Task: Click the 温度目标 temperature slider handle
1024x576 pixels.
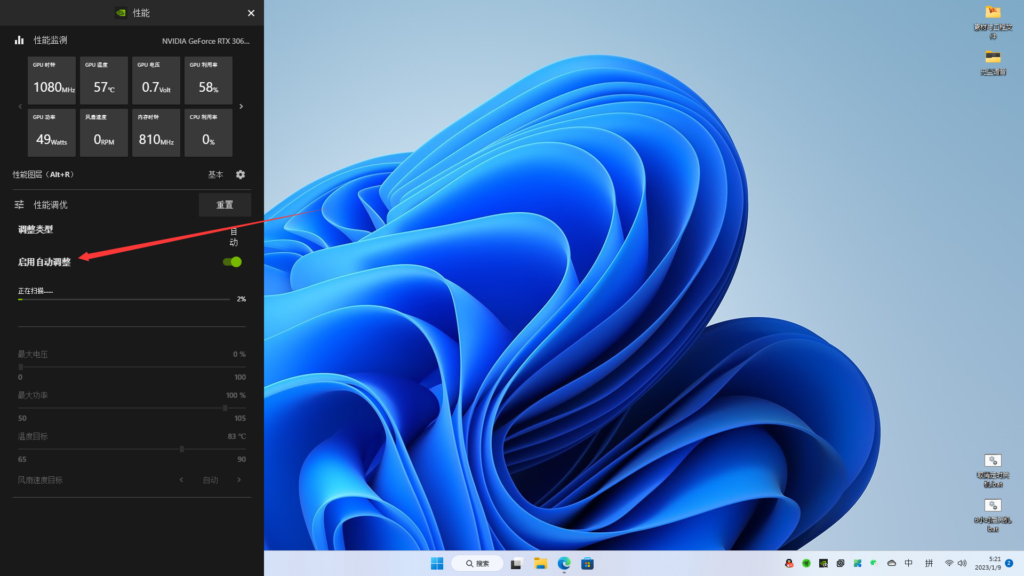Action: click(x=181, y=449)
